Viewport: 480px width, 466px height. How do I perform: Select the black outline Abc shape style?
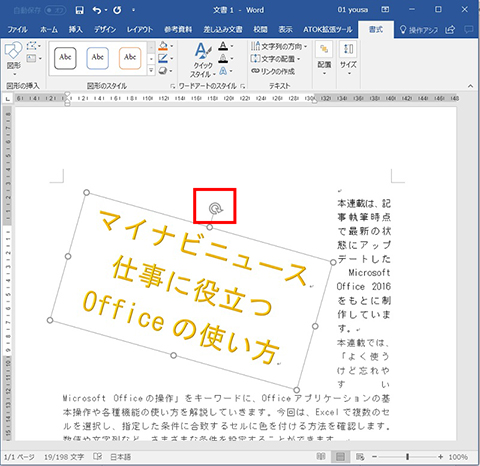click(65, 58)
